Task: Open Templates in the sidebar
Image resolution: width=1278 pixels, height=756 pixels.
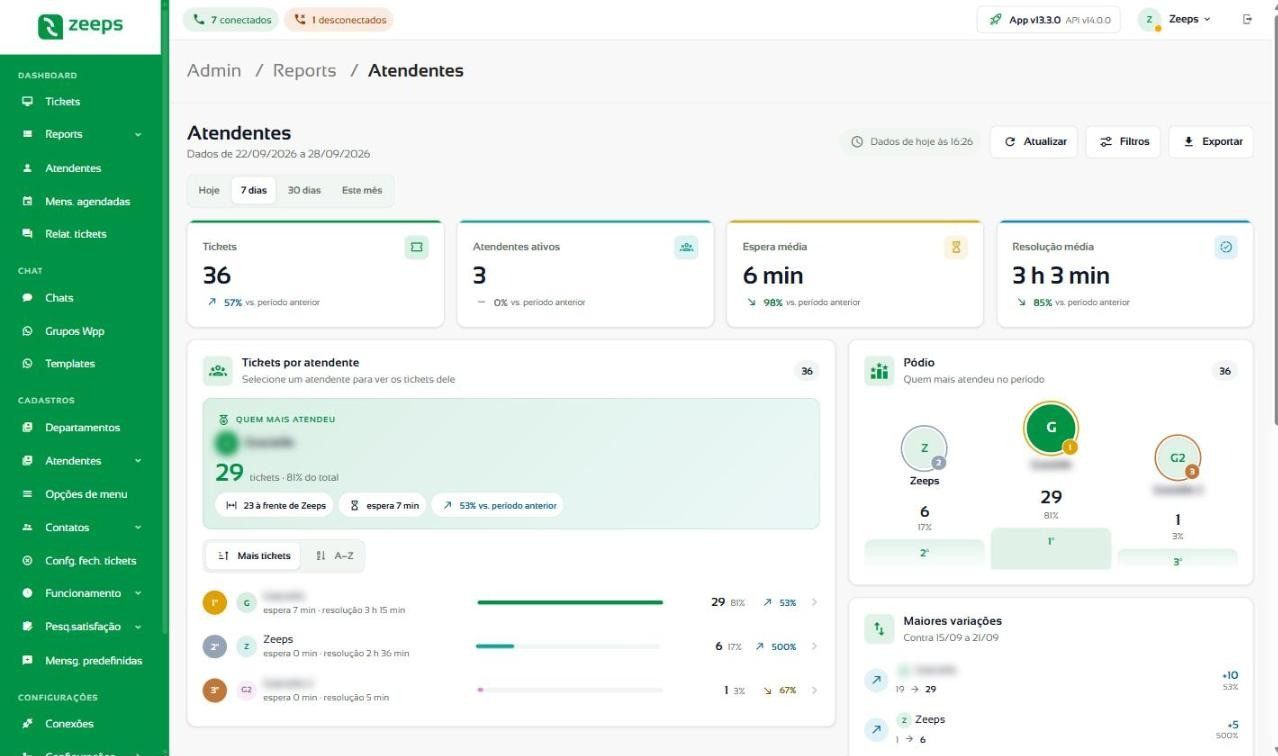Action: pyautogui.click(x=70, y=364)
